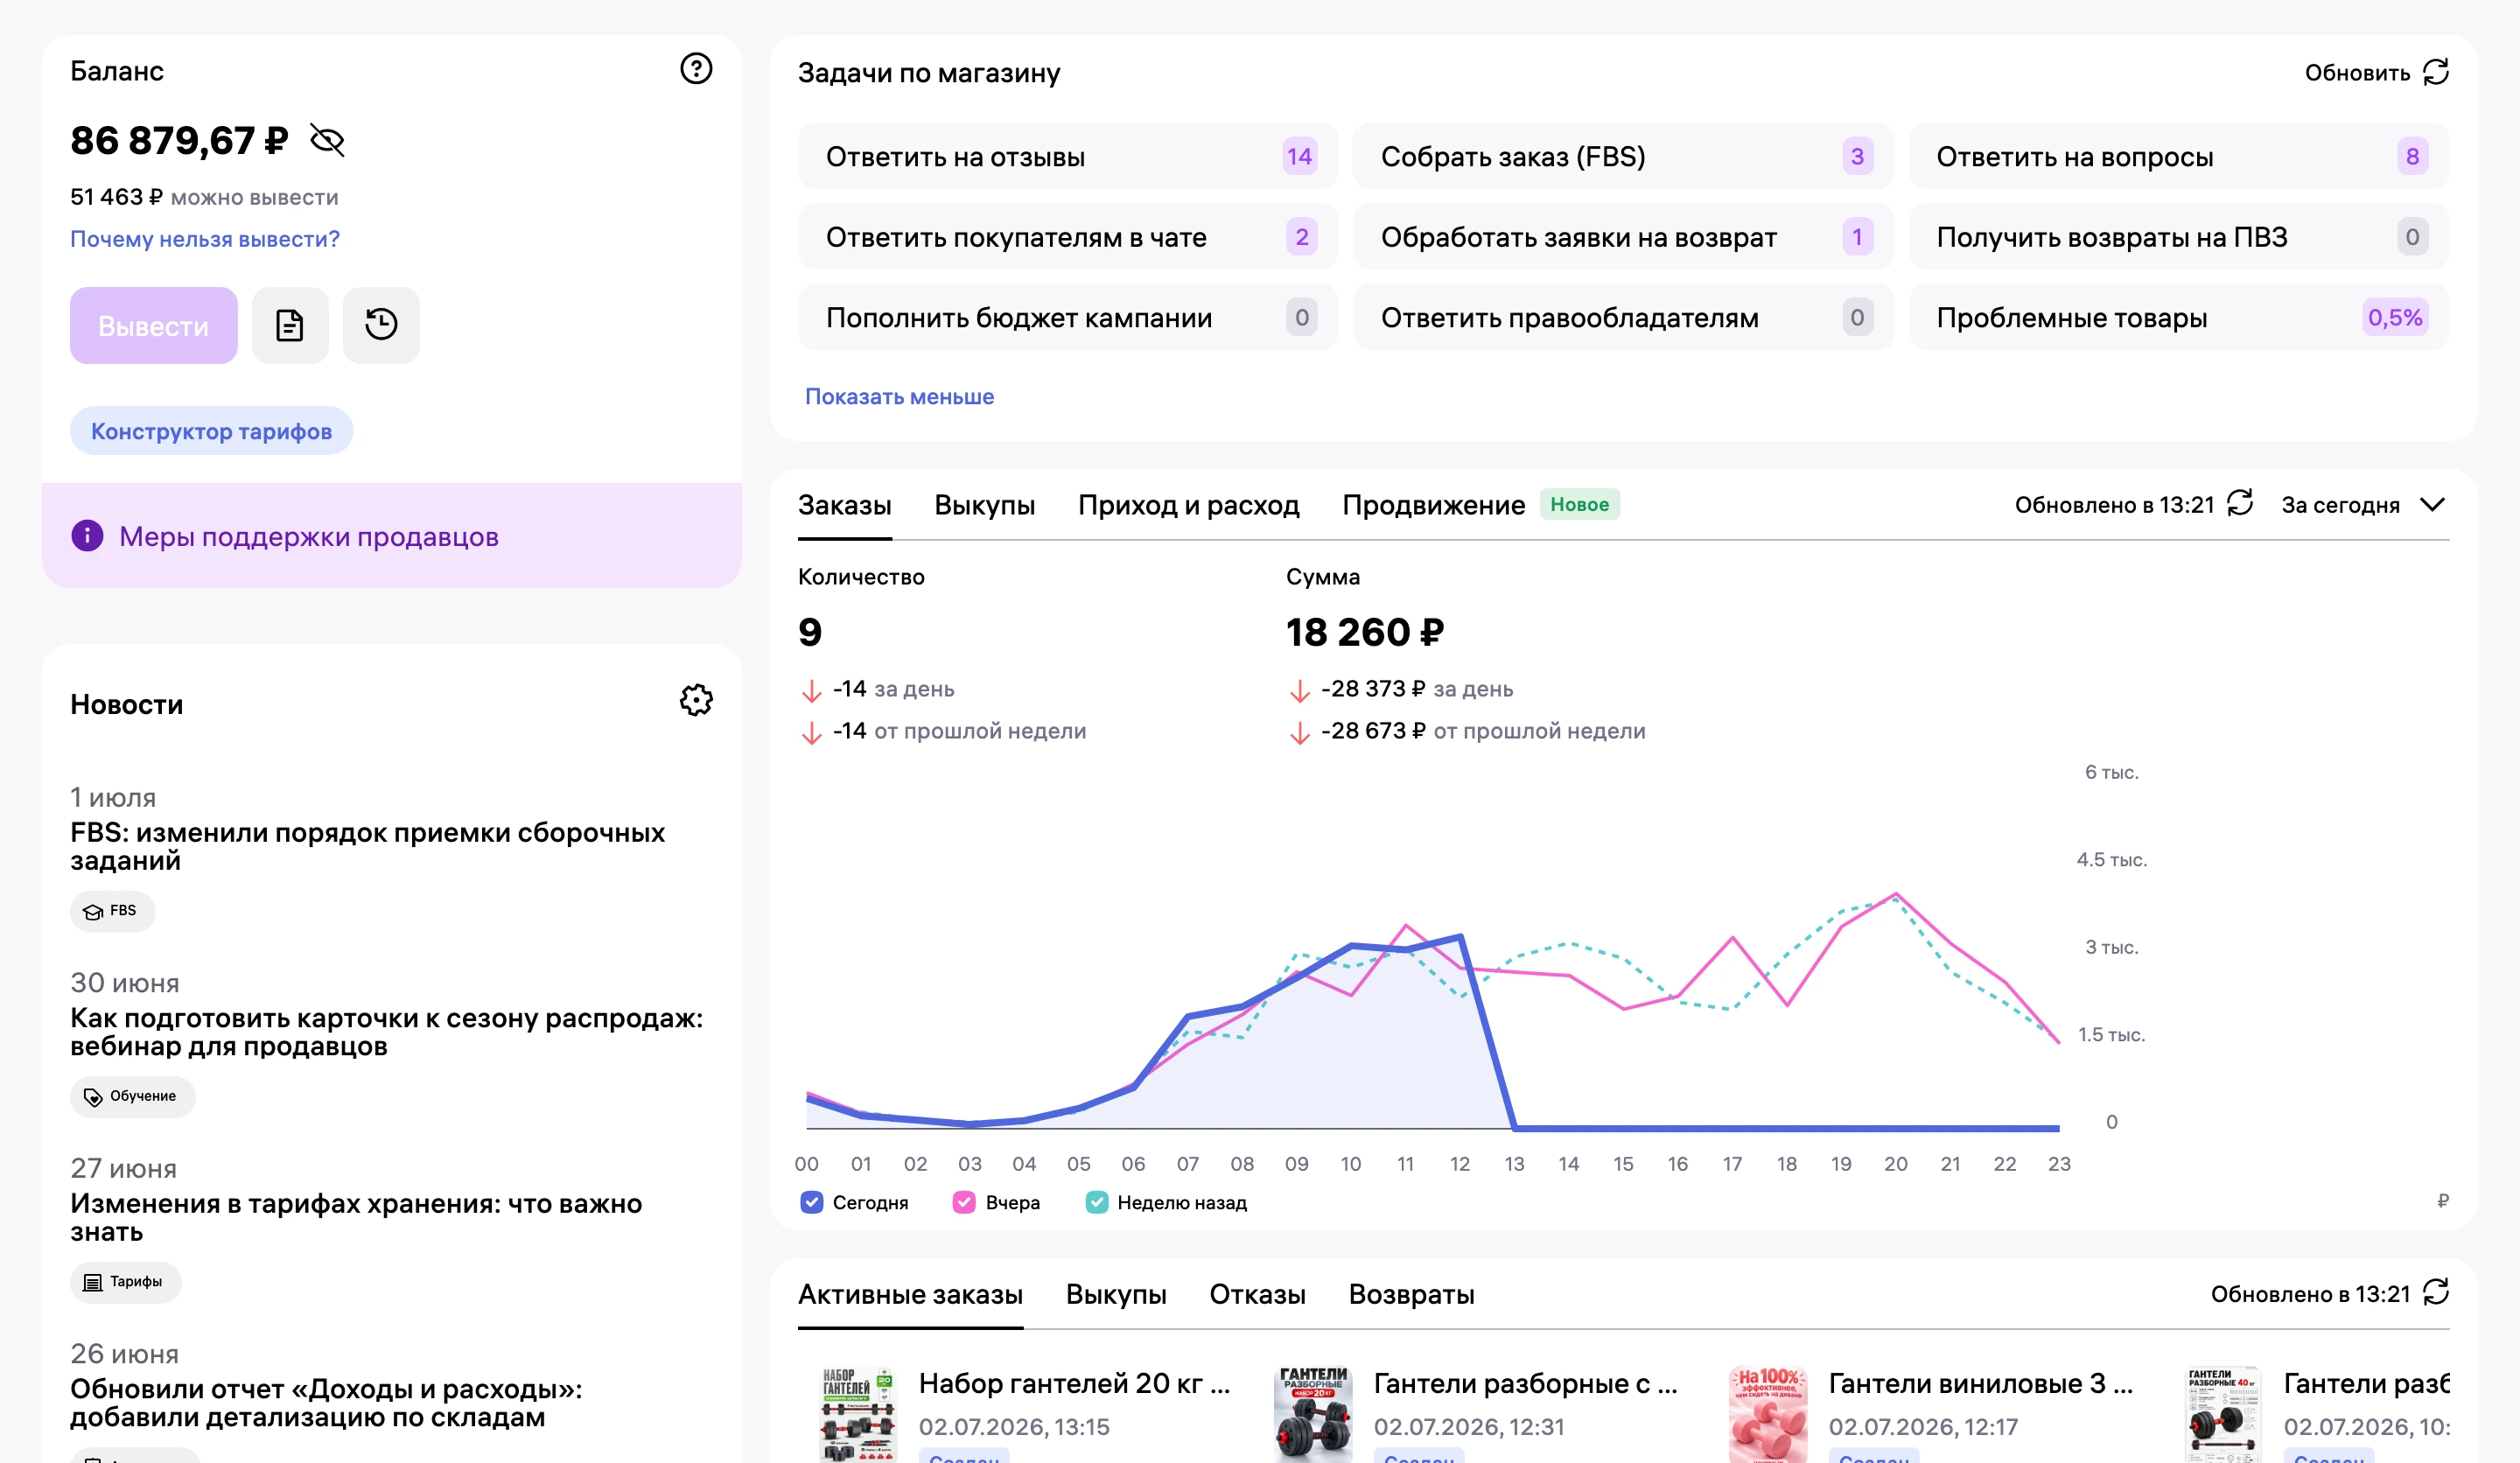Expand the За сегодня period dropdown
The image size is (2520, 1463).
2364,505
